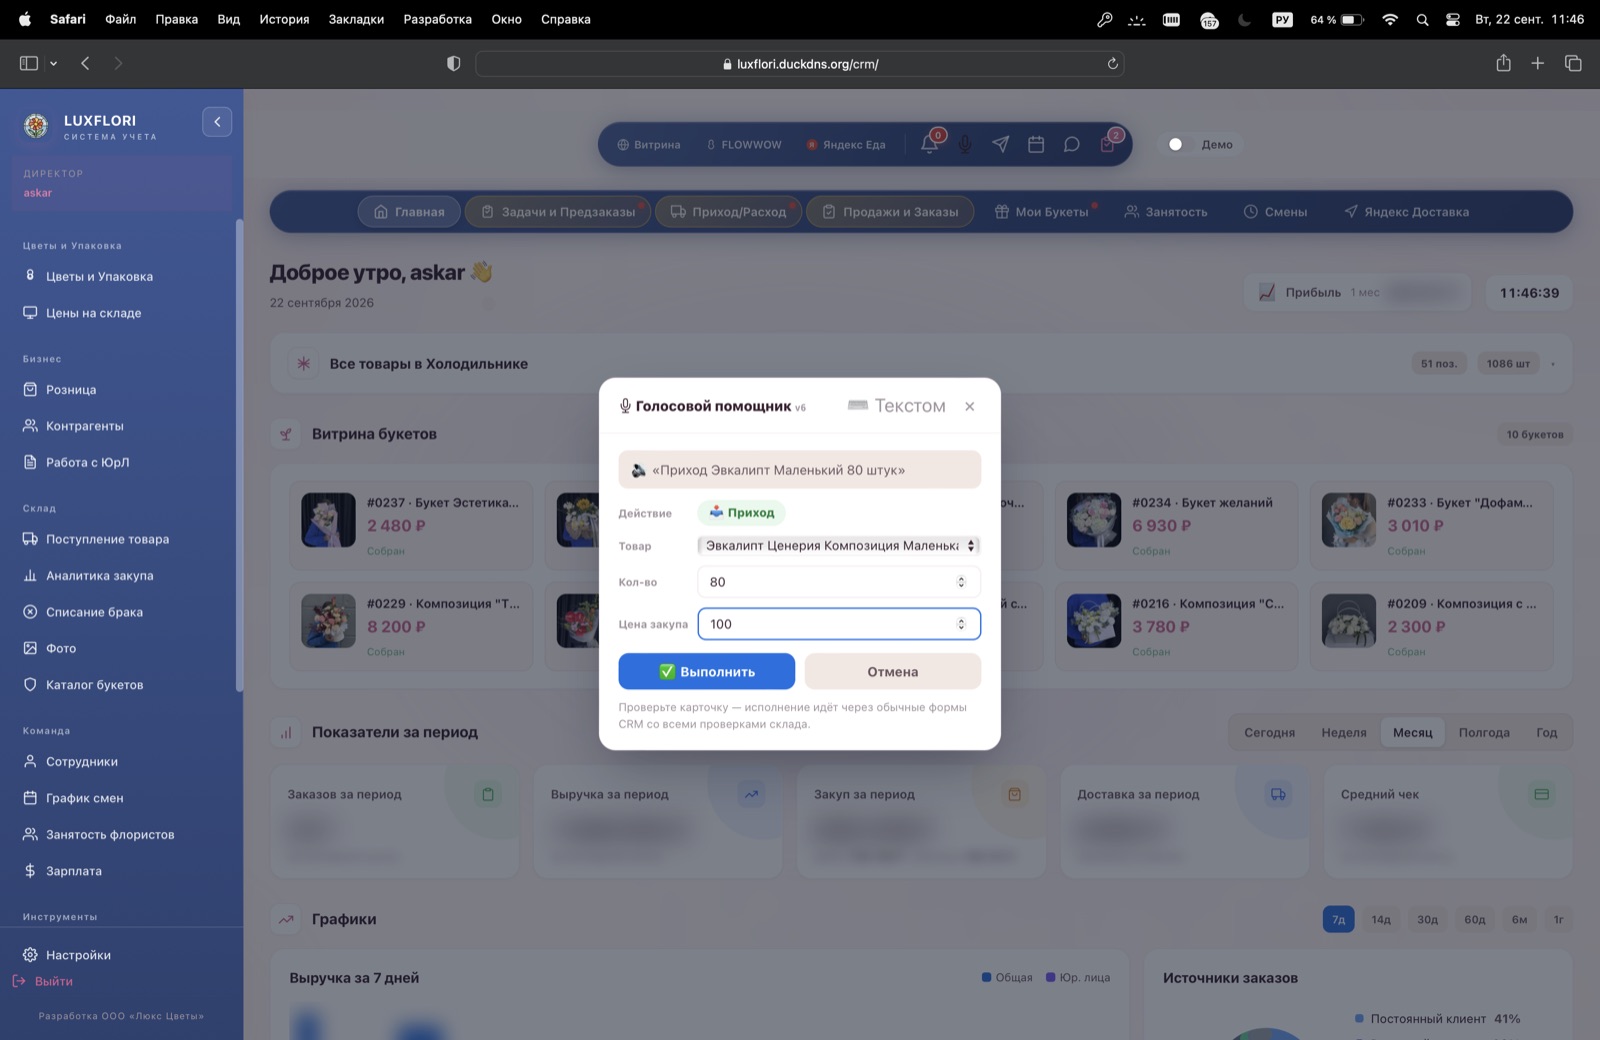Show Safari tab overview

[x=1573, y=63]
